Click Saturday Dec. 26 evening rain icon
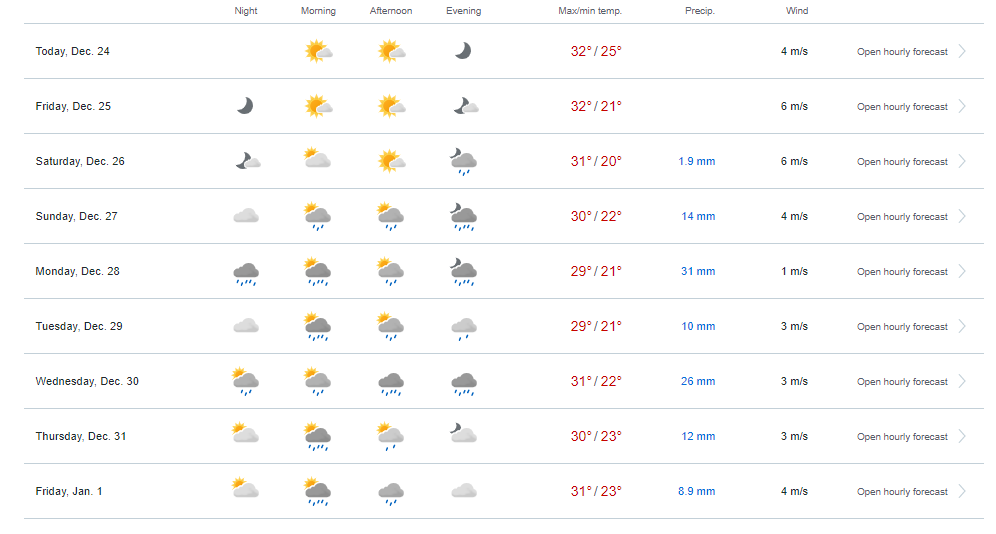This screenshot has width=996, height=534. point(462,161)
